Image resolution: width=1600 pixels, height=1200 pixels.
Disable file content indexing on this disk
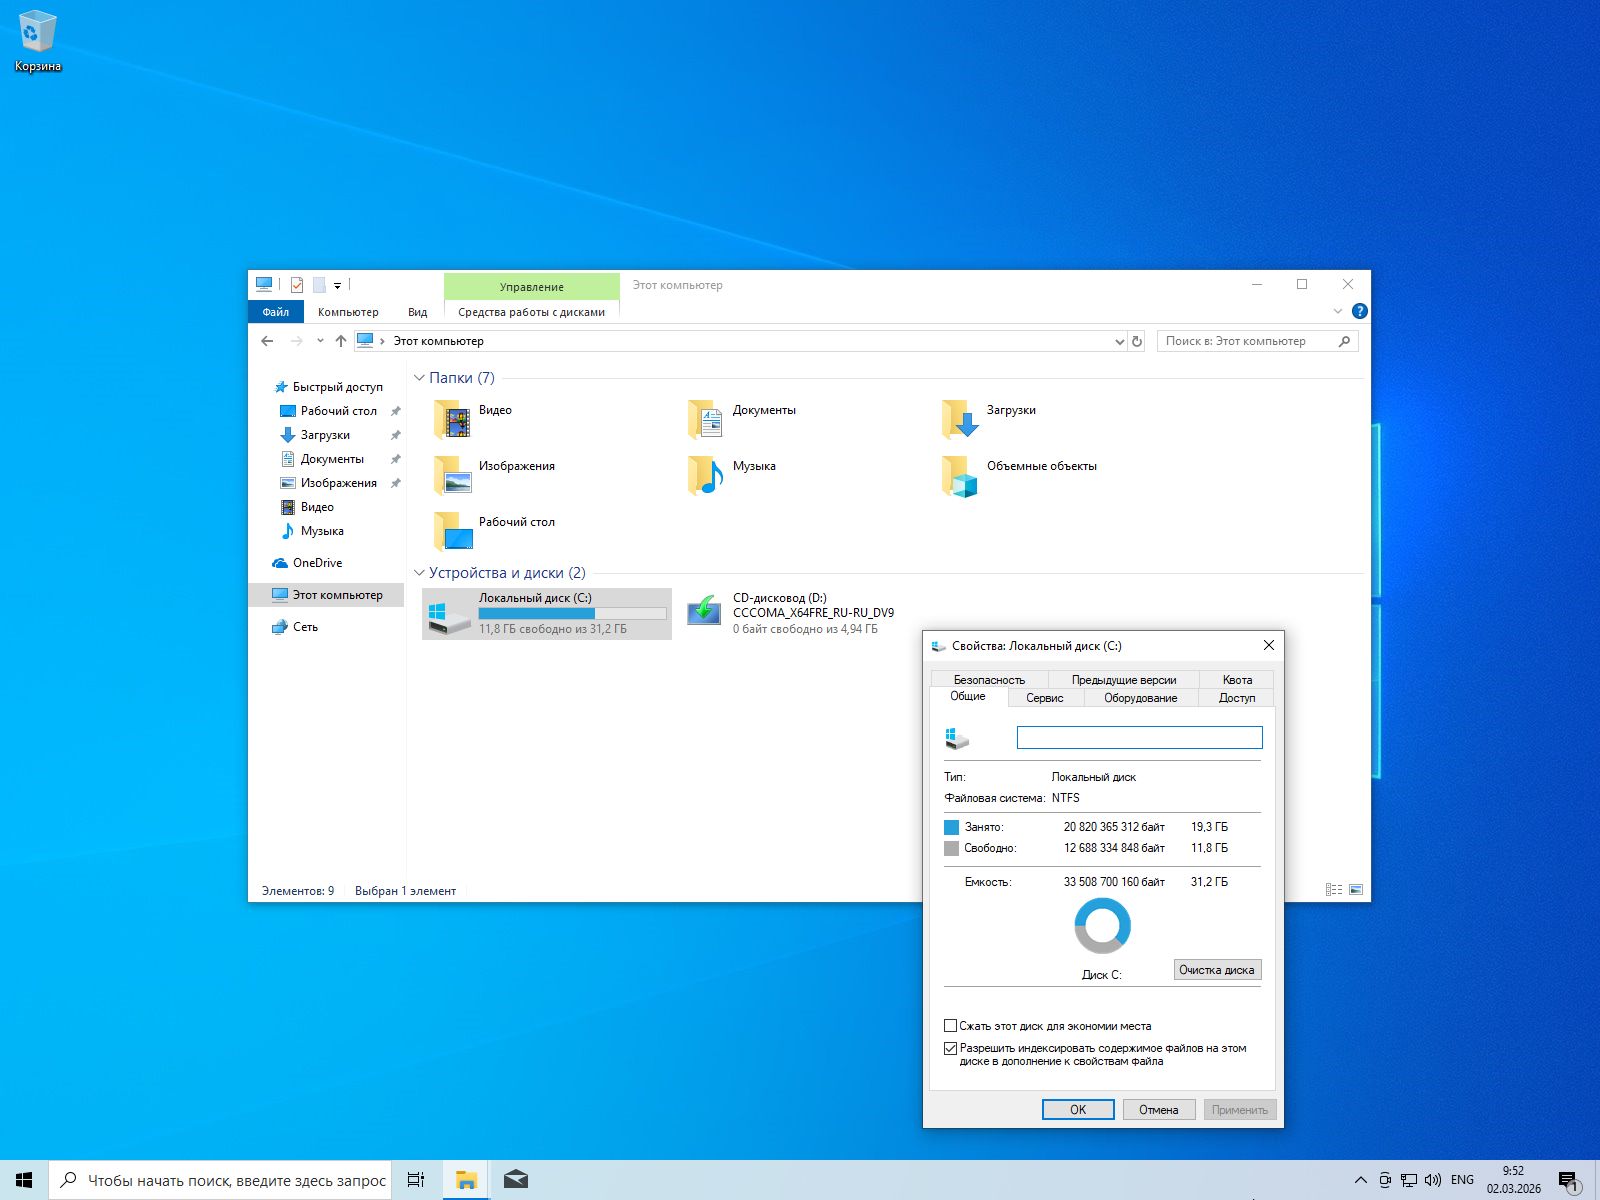[950, 1048]
